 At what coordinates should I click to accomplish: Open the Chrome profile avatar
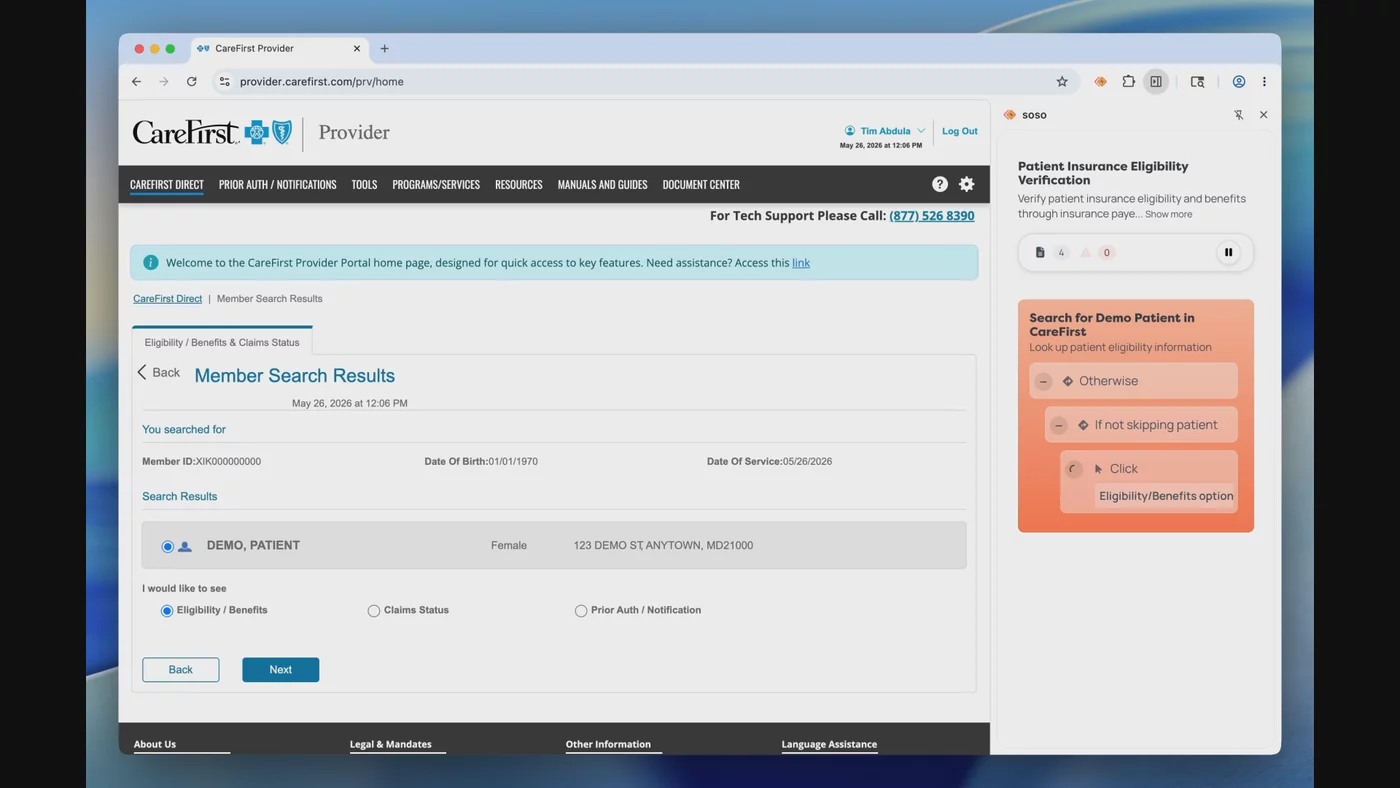point(1239,82)
